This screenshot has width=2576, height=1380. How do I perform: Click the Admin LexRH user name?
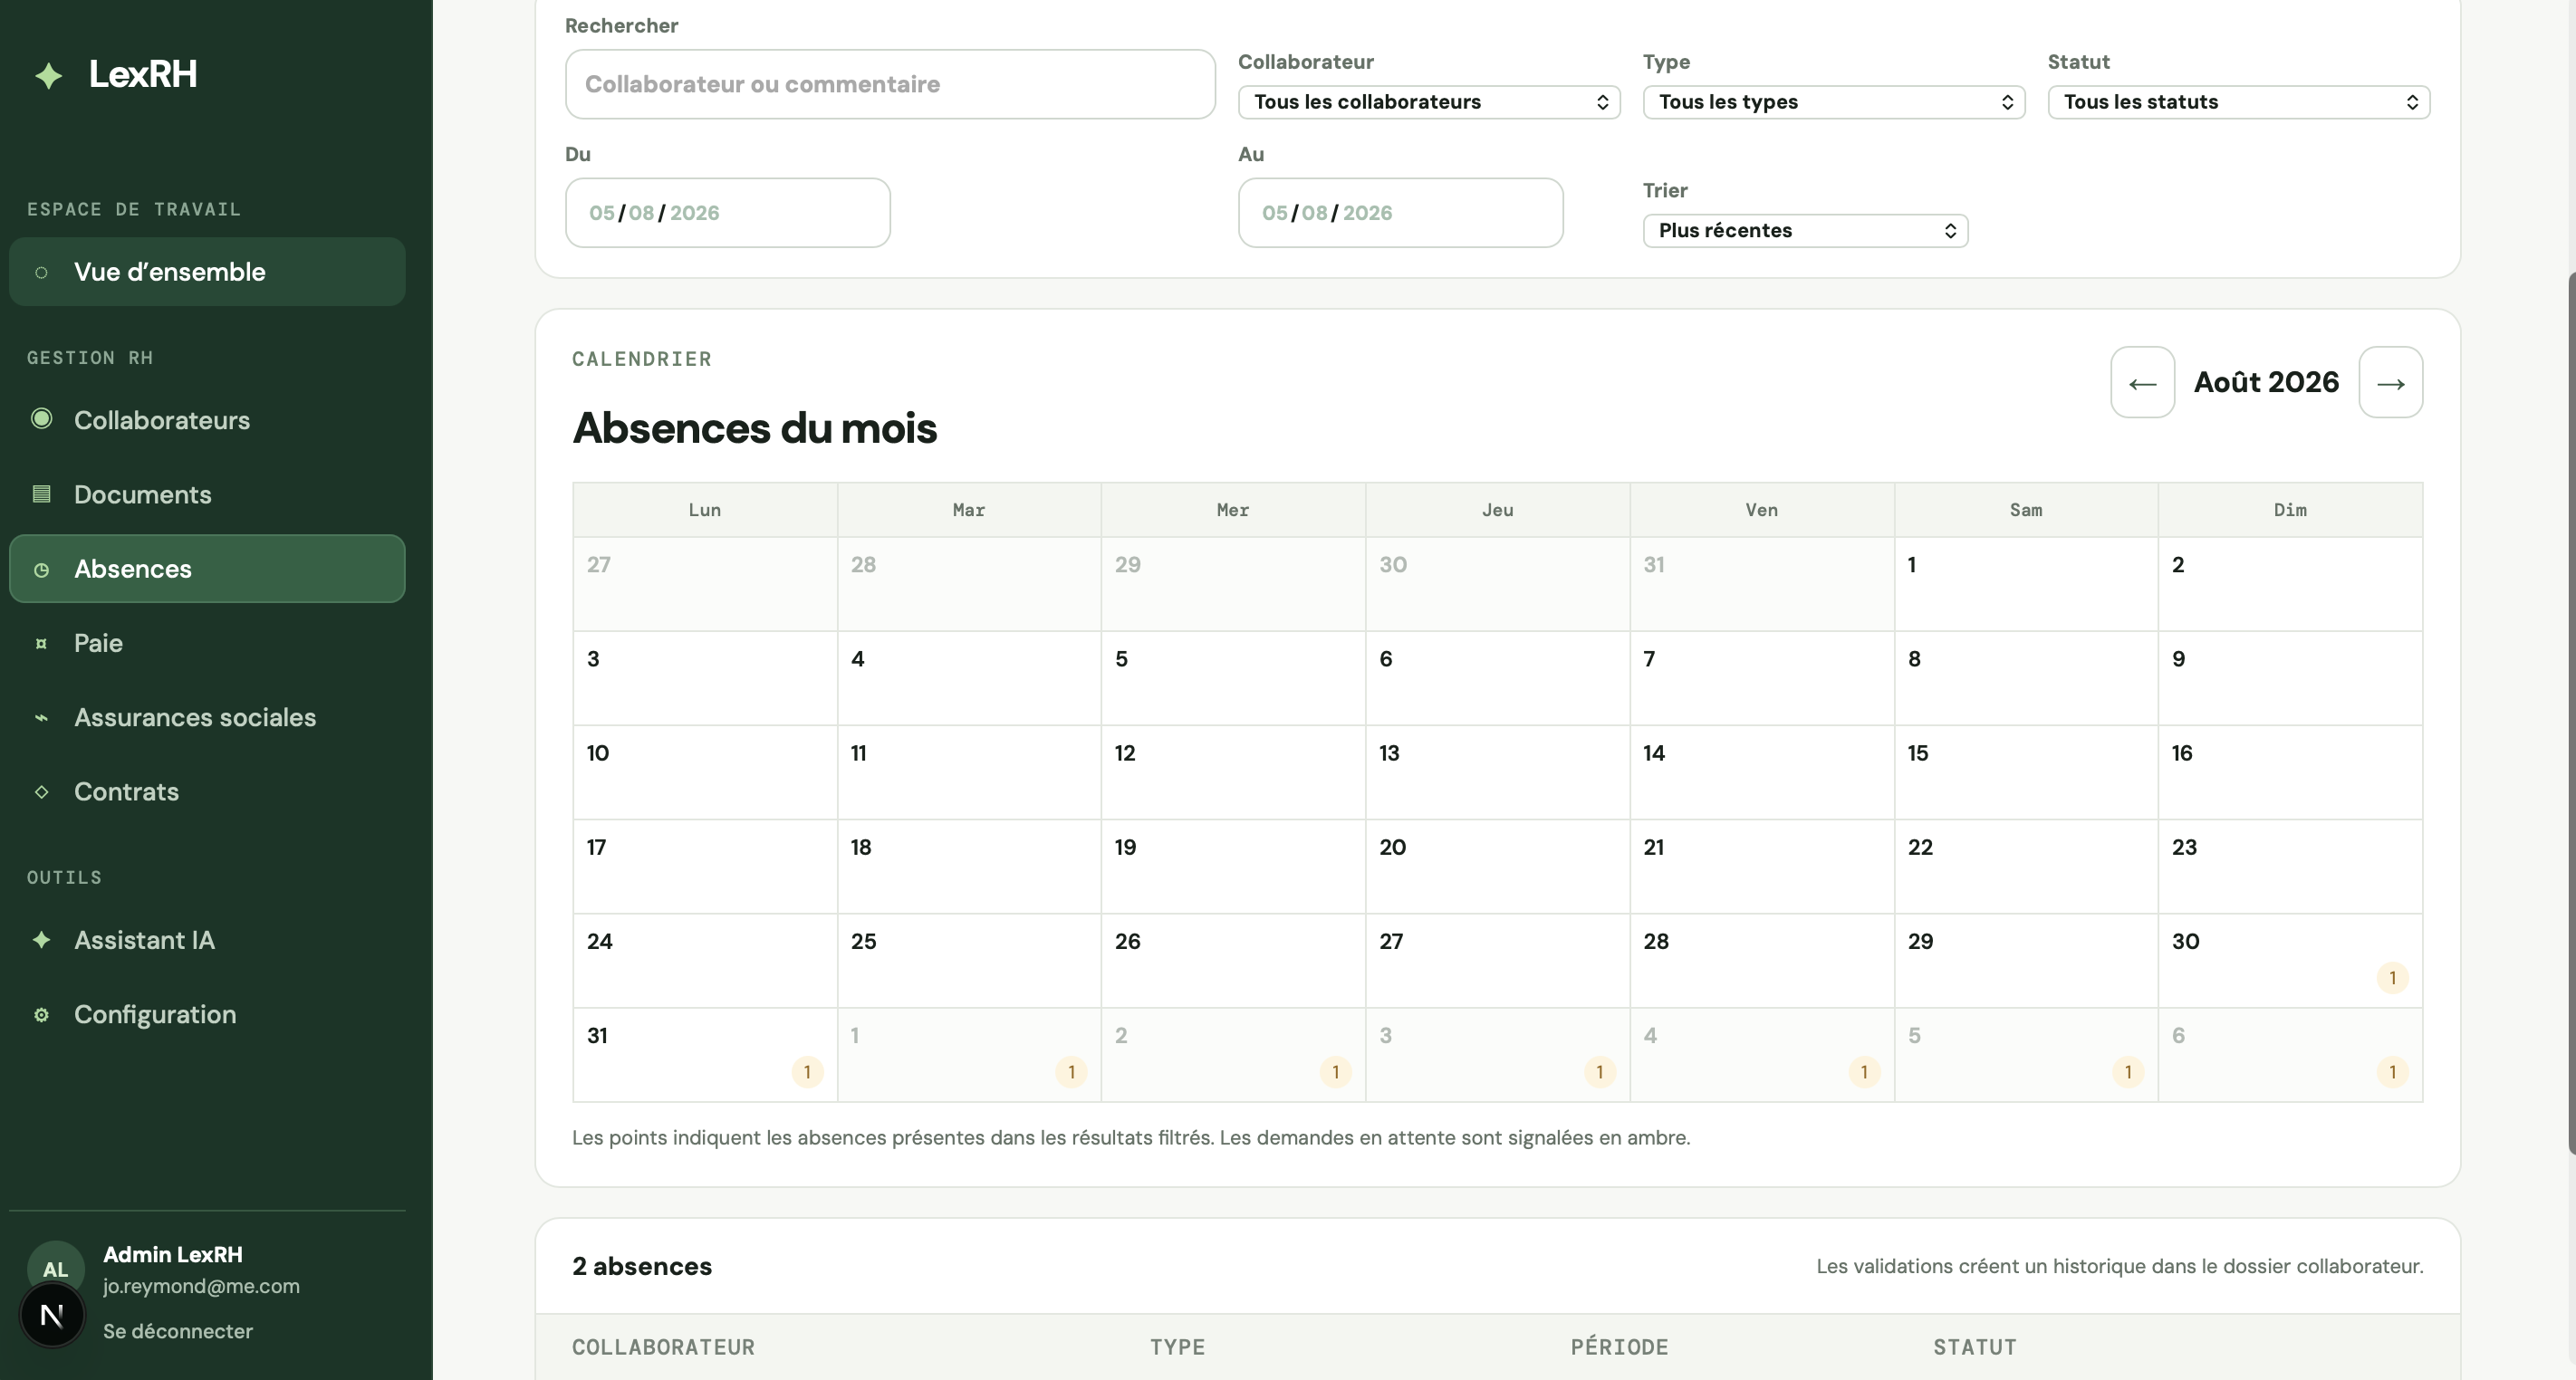[x=173, y=1254]
